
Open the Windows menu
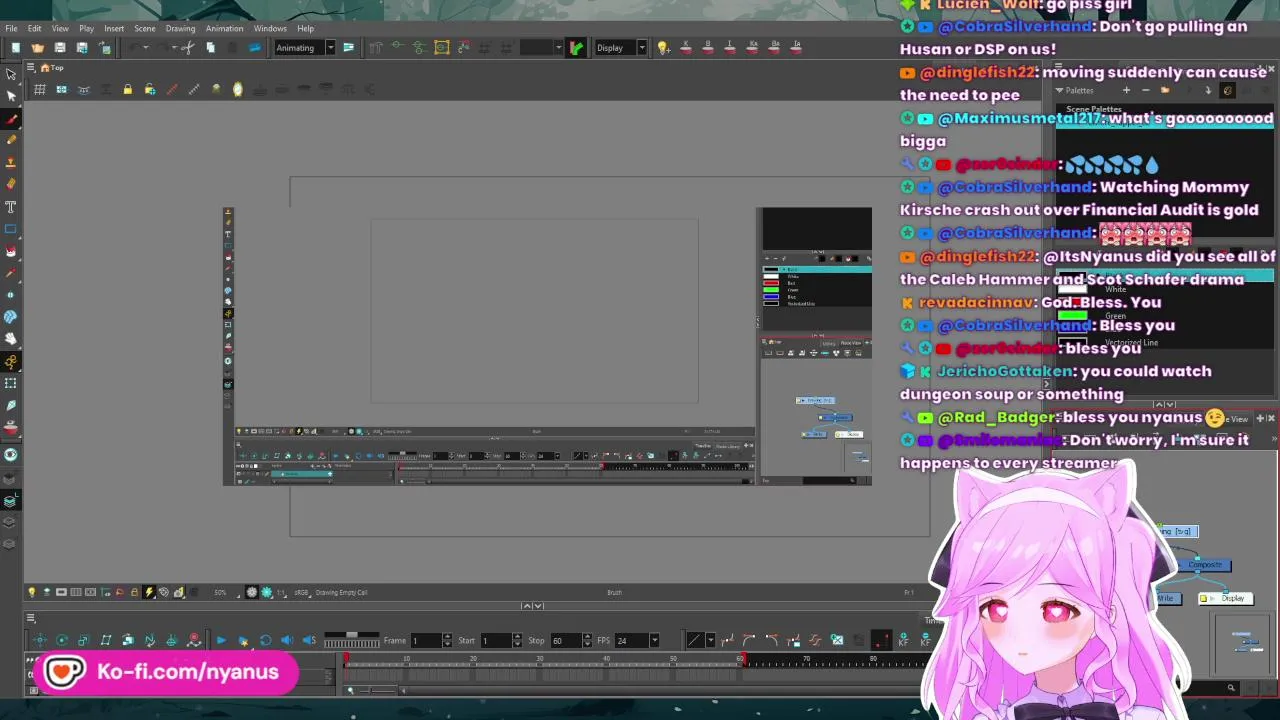(270, 28)
